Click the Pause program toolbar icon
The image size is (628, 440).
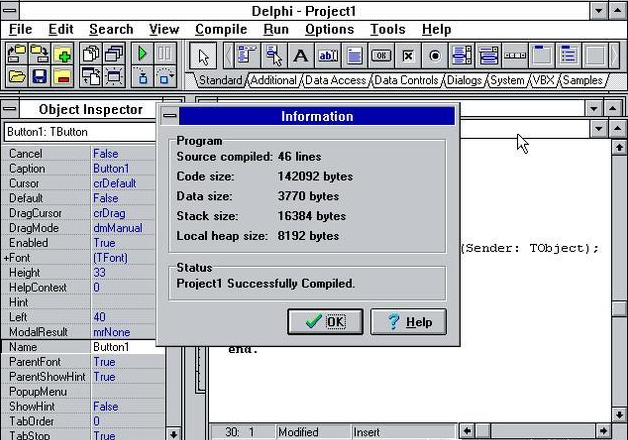166,53
